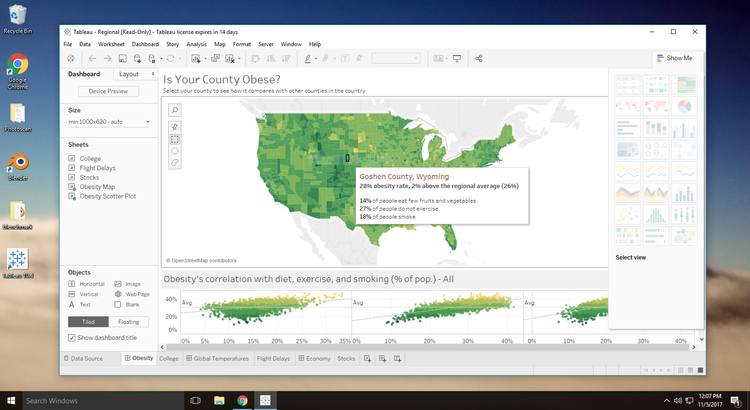750x410 pixels.
Task: Click the packed bubbles thumbnail in Show Me
Action: pos(684,236)
